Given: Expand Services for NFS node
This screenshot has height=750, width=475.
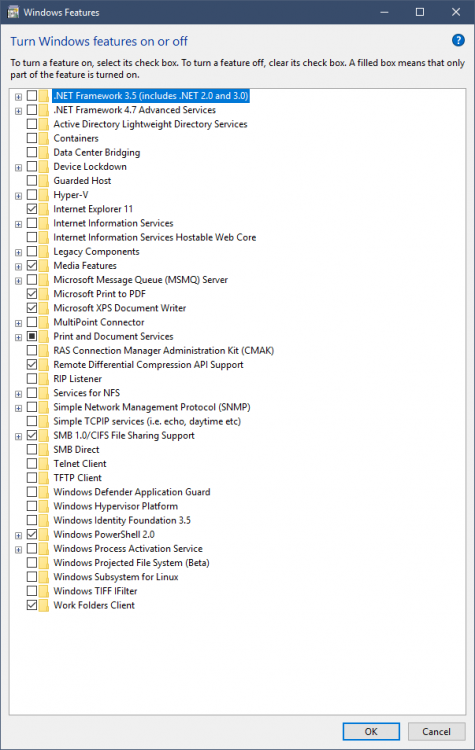Looking at the screenshot, I should (x=18, y=394).
